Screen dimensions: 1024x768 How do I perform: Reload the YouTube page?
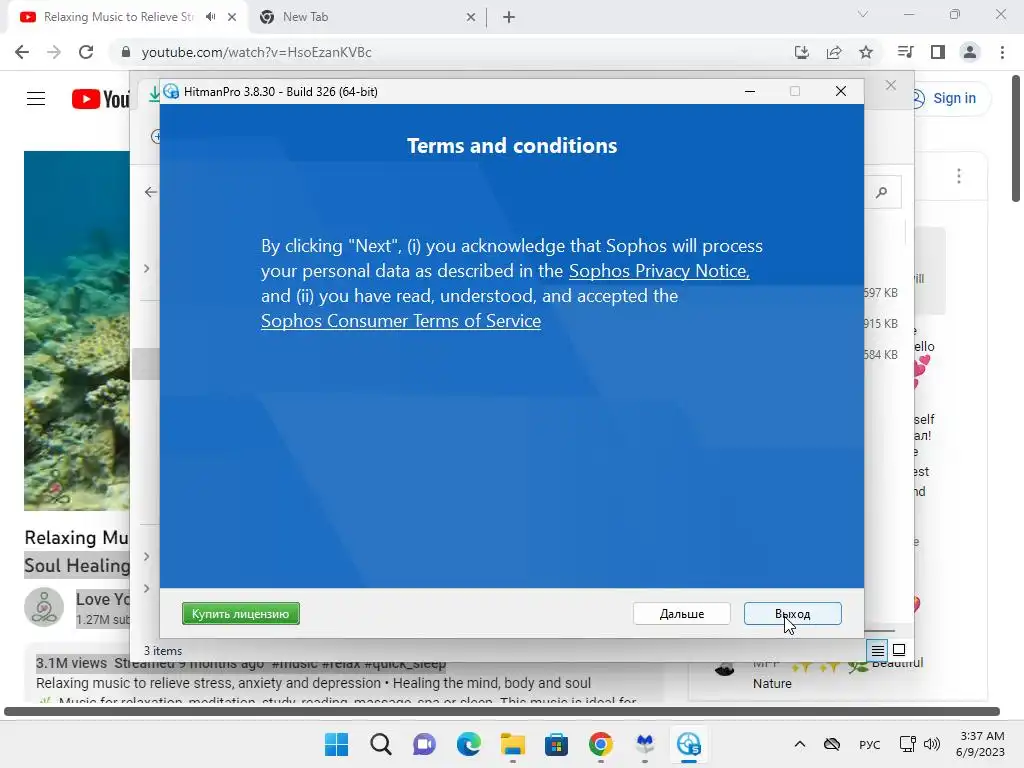point(86,52)
